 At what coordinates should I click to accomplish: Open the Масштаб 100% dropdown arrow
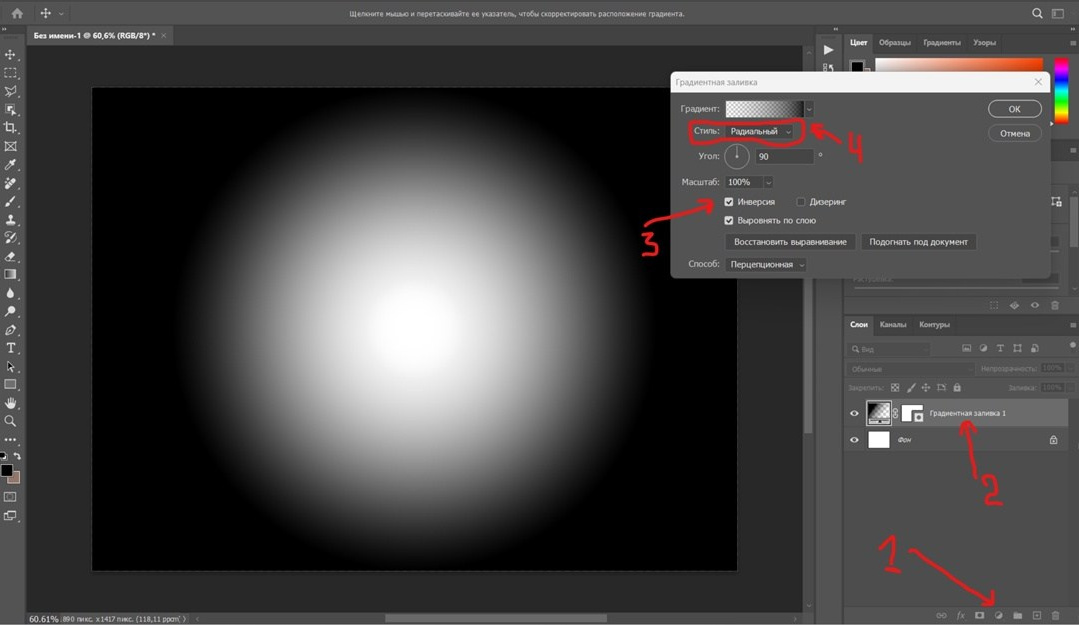coord(768,182)
